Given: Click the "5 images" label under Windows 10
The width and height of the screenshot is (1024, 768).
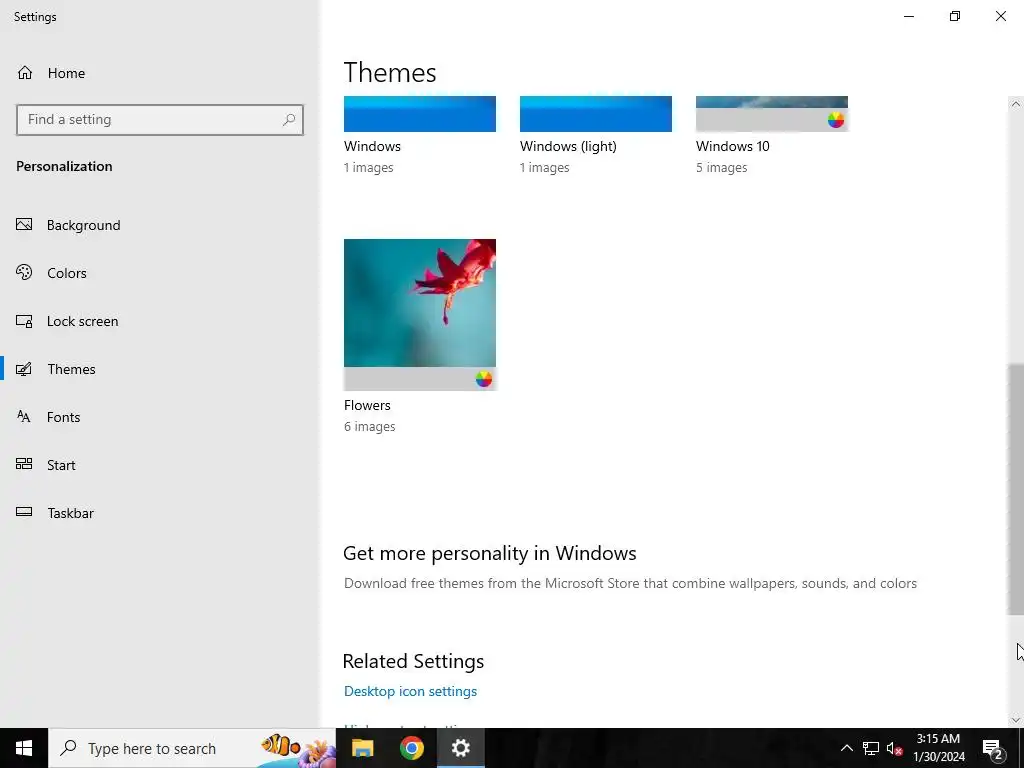Looking at the screenshot, I should 722,168.
